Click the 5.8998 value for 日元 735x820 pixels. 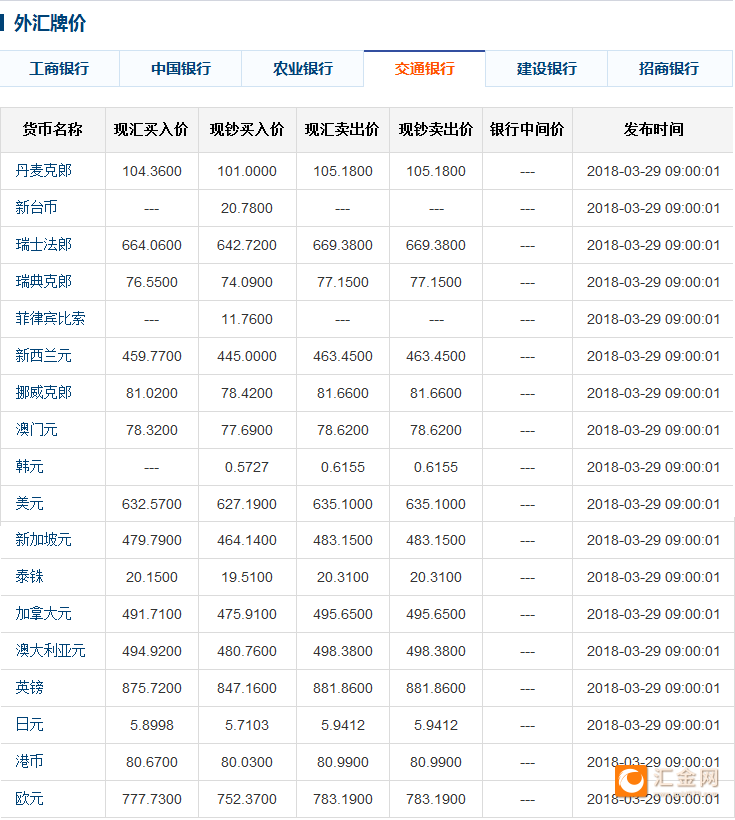tap(152, 725)
